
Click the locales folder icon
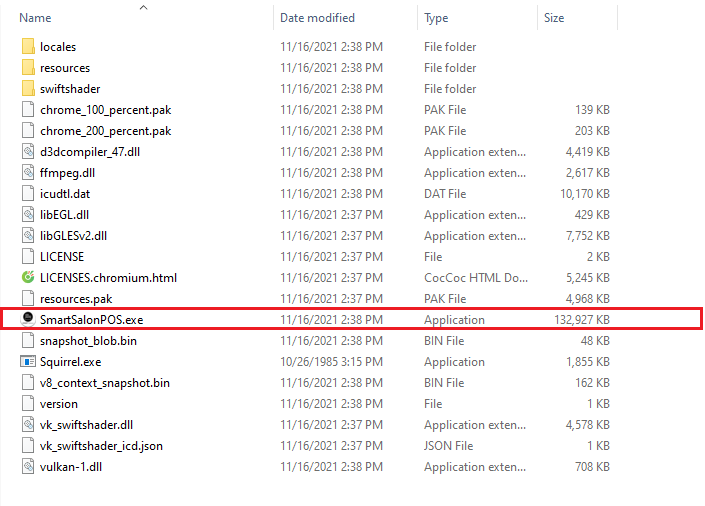pyautogui.click(x=28, y=46)
